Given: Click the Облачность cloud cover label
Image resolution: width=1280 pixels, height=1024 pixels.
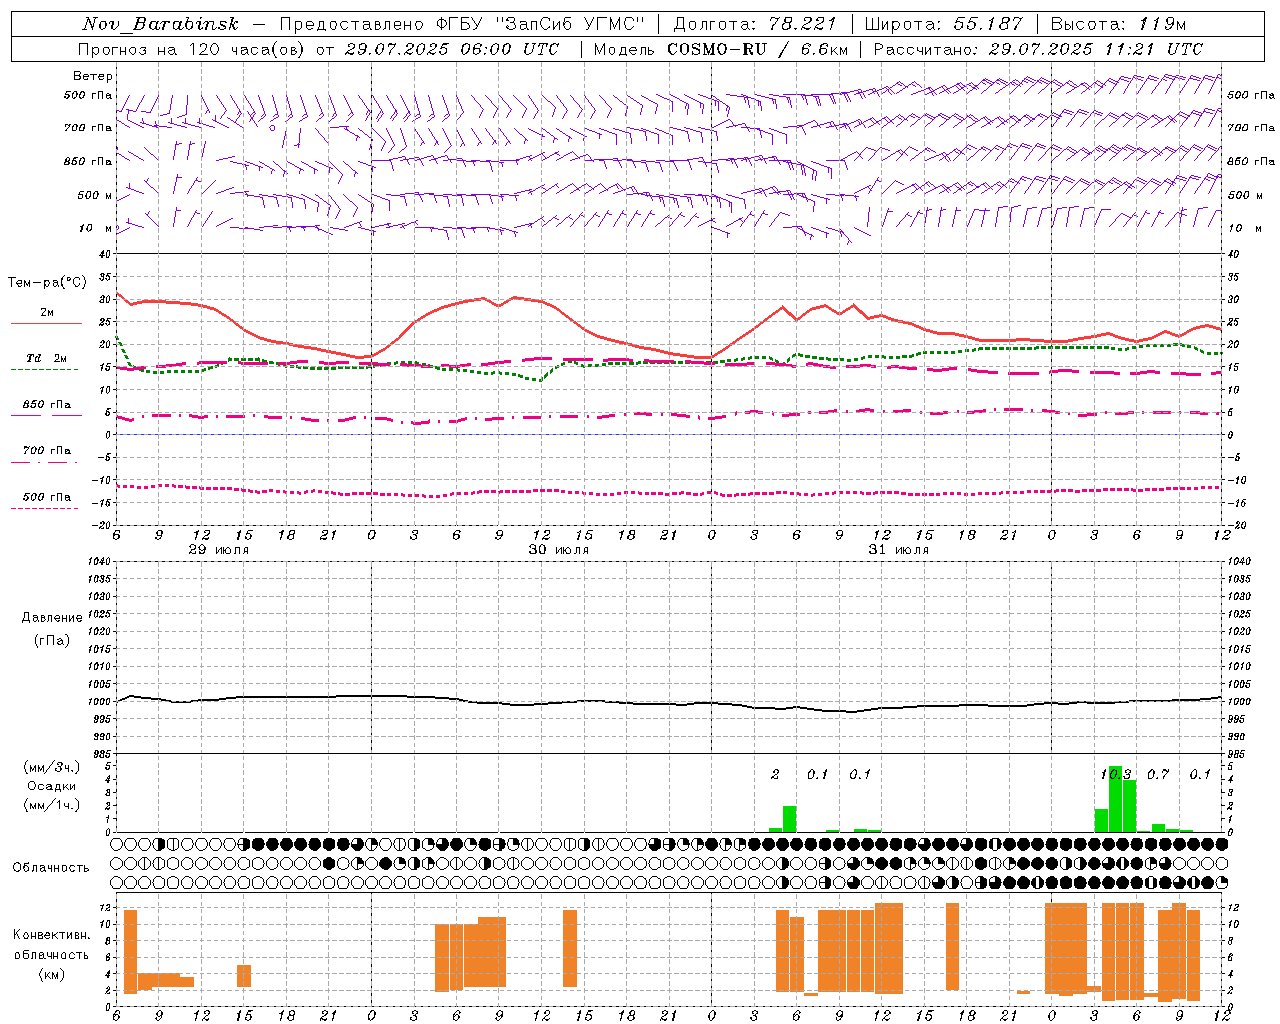Looking at the screenshot, I should [x=51, y=868].
